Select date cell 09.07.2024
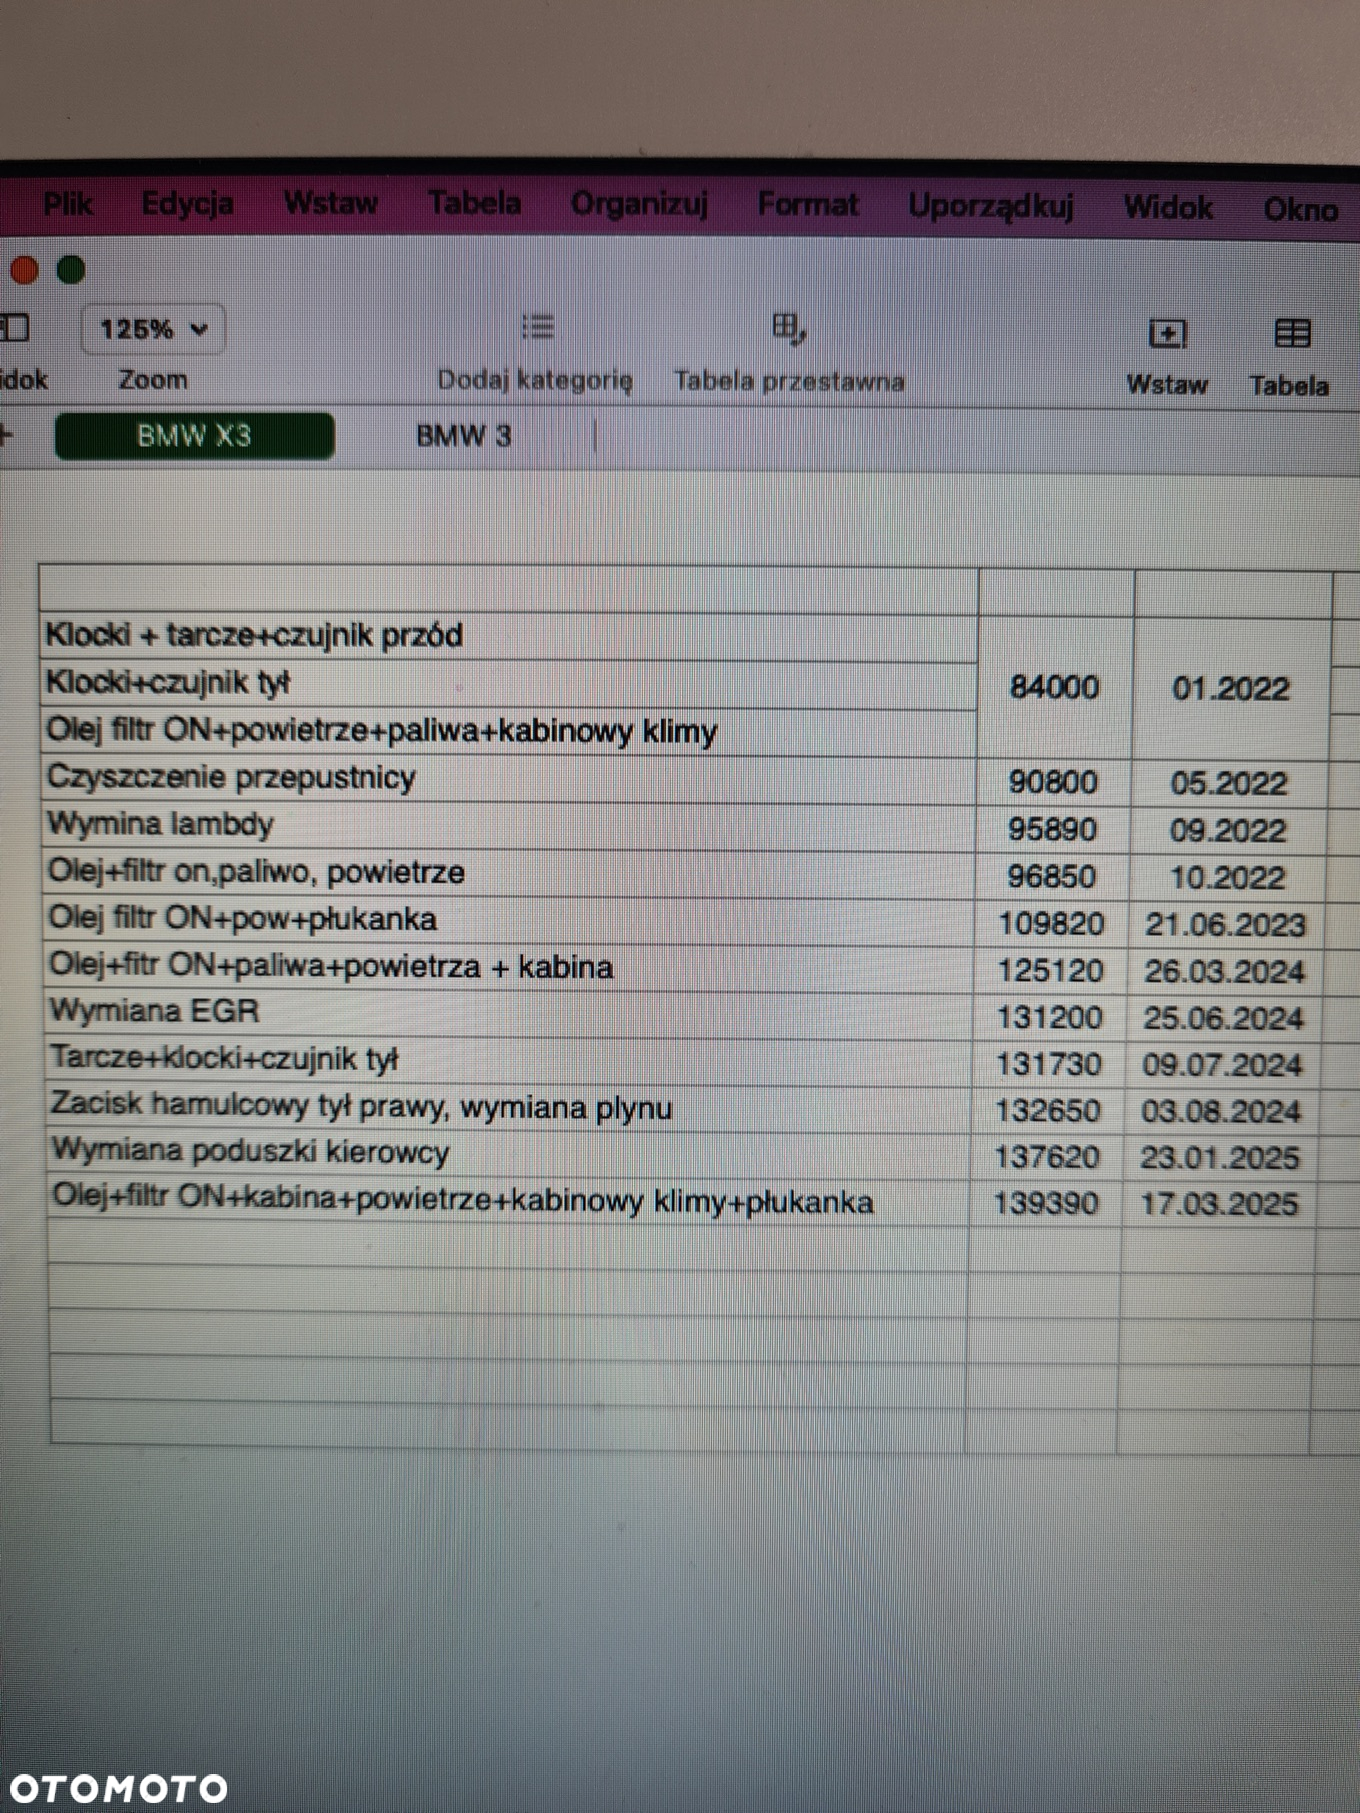The height and width of the screenshot is (1813, 1360). tap(1222, 1065)
